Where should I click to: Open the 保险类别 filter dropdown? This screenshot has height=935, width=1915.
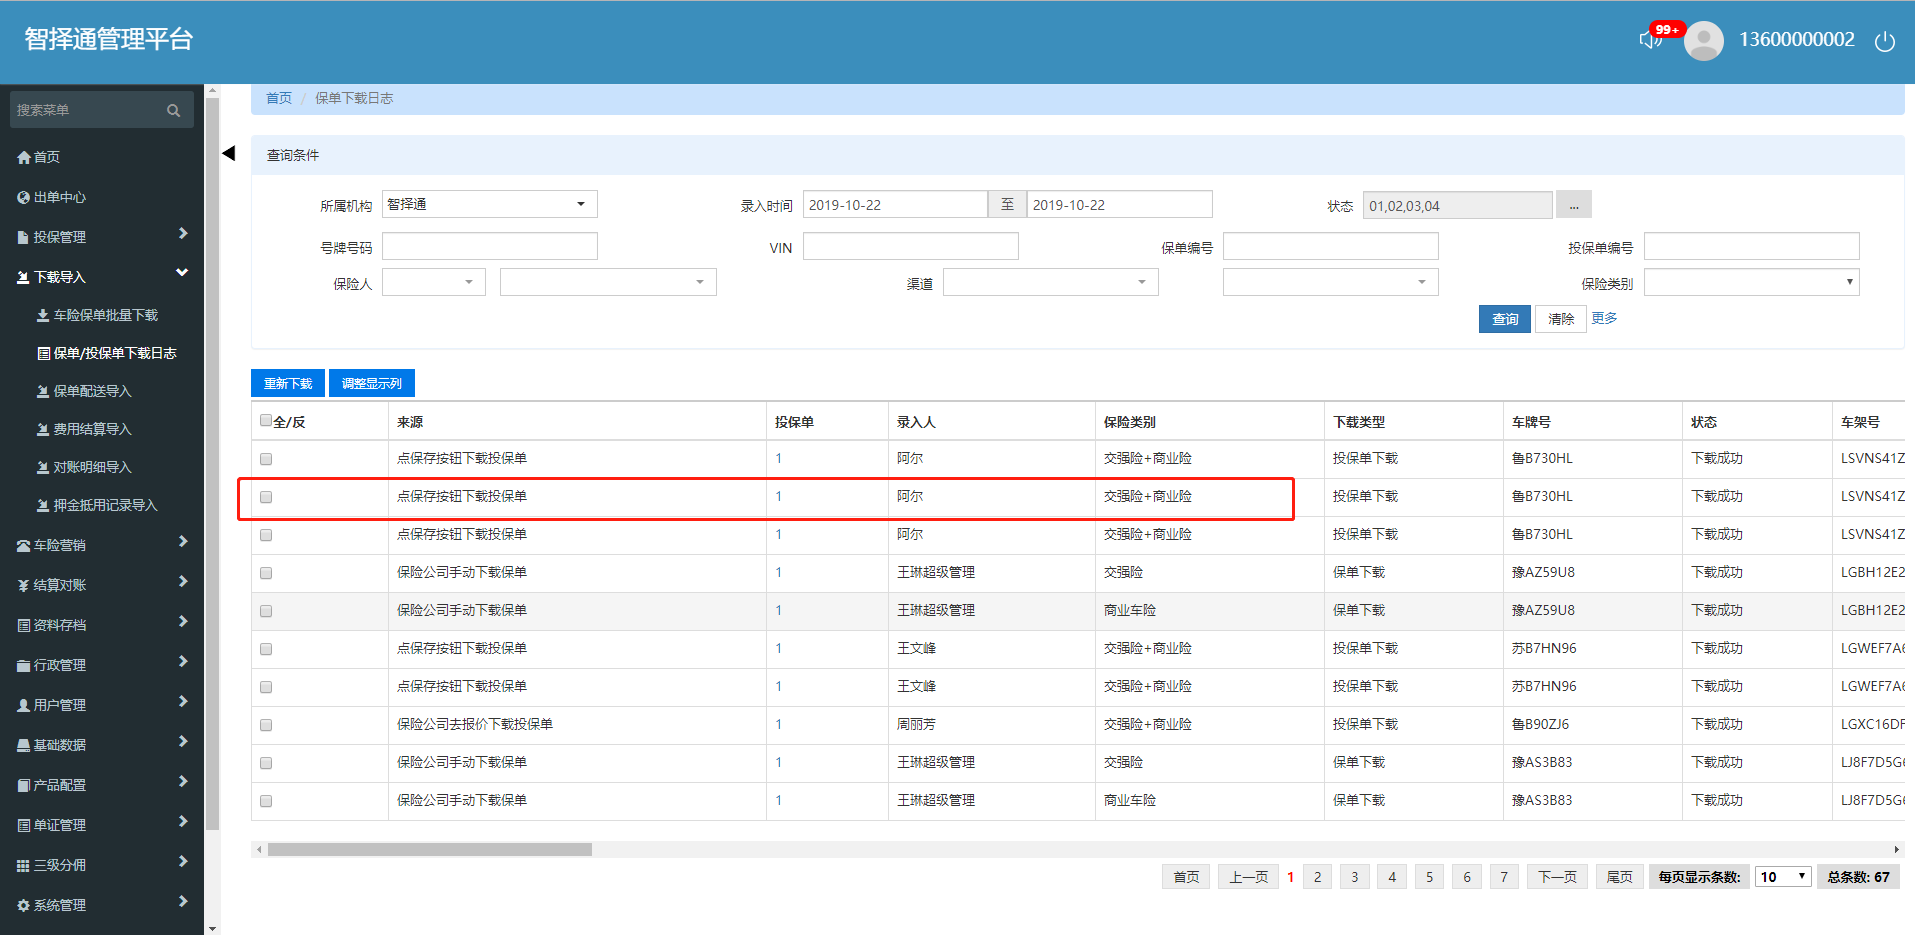pos(1751,283)
